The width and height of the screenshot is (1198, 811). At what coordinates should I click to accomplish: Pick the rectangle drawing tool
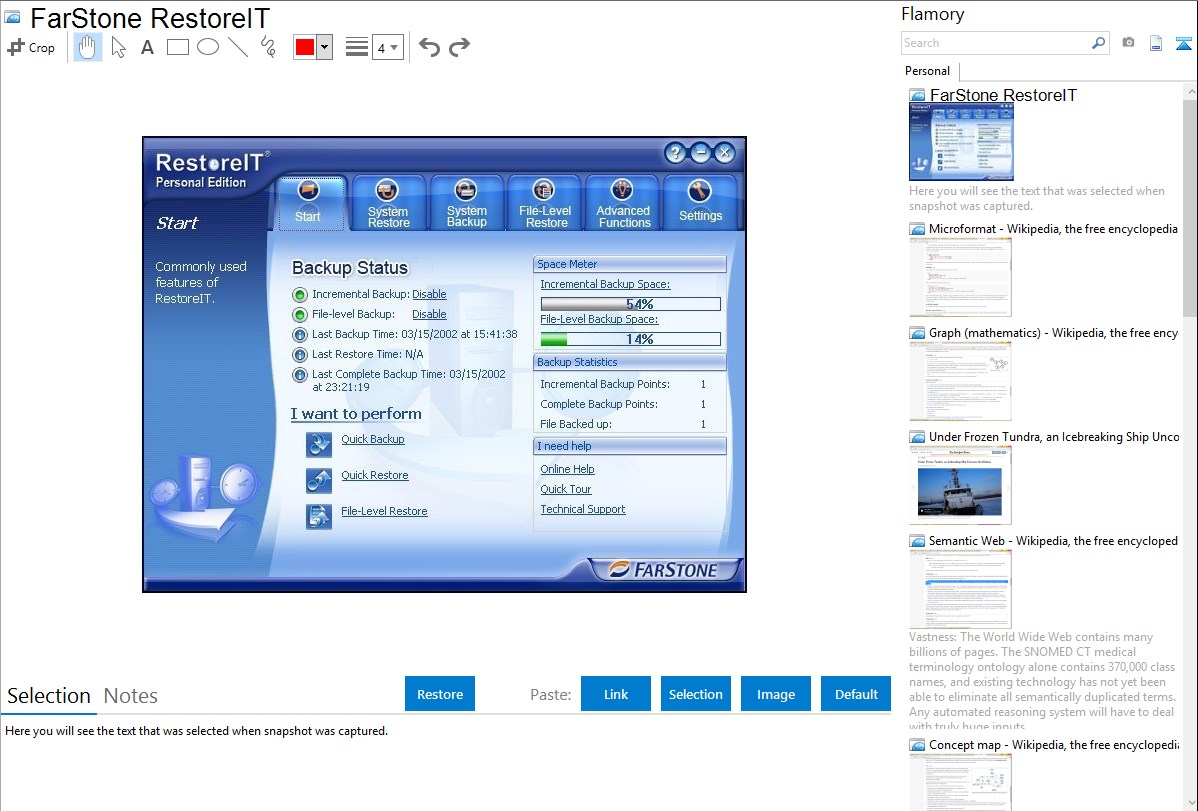pos(177,47)
